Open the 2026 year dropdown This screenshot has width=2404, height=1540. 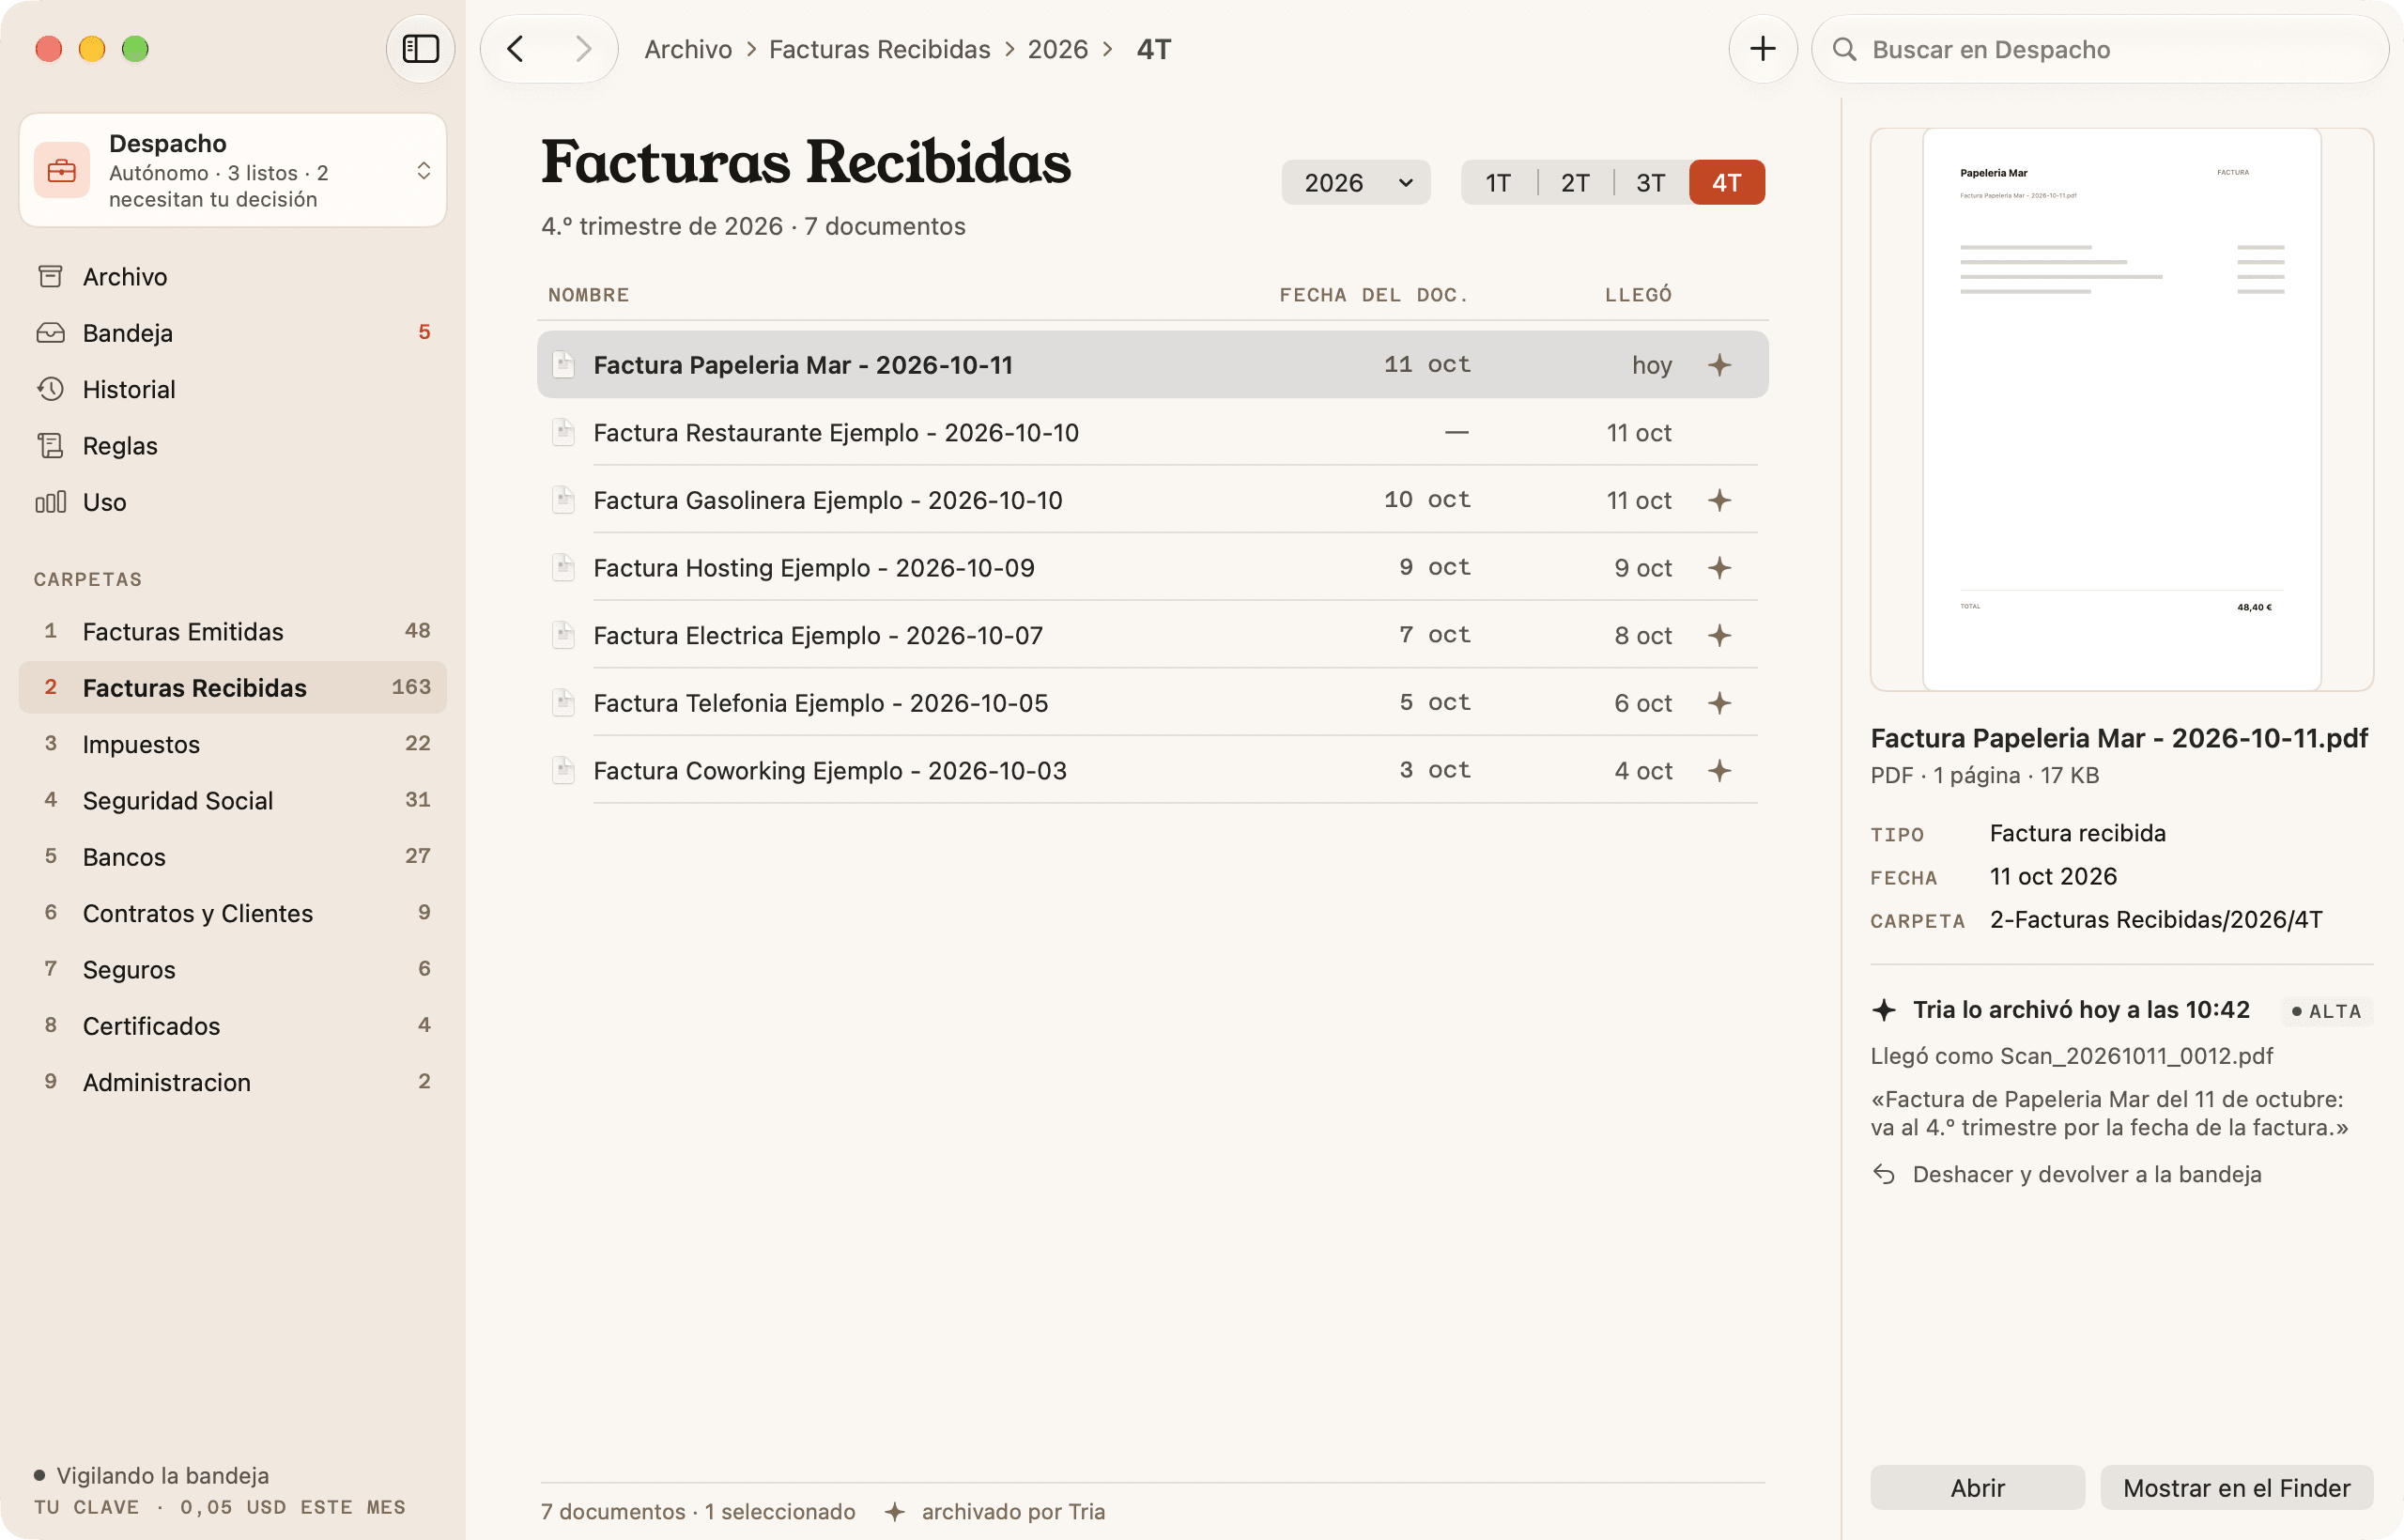(x=1356, y=183)
